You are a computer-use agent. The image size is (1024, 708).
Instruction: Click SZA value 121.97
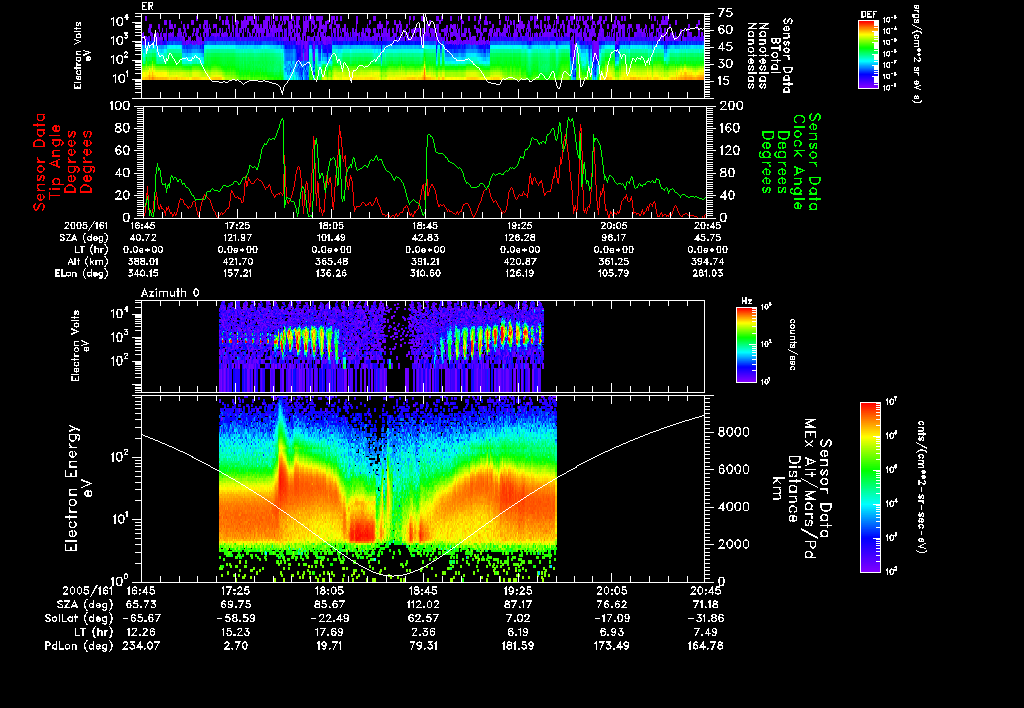click(x=237, y=238)
